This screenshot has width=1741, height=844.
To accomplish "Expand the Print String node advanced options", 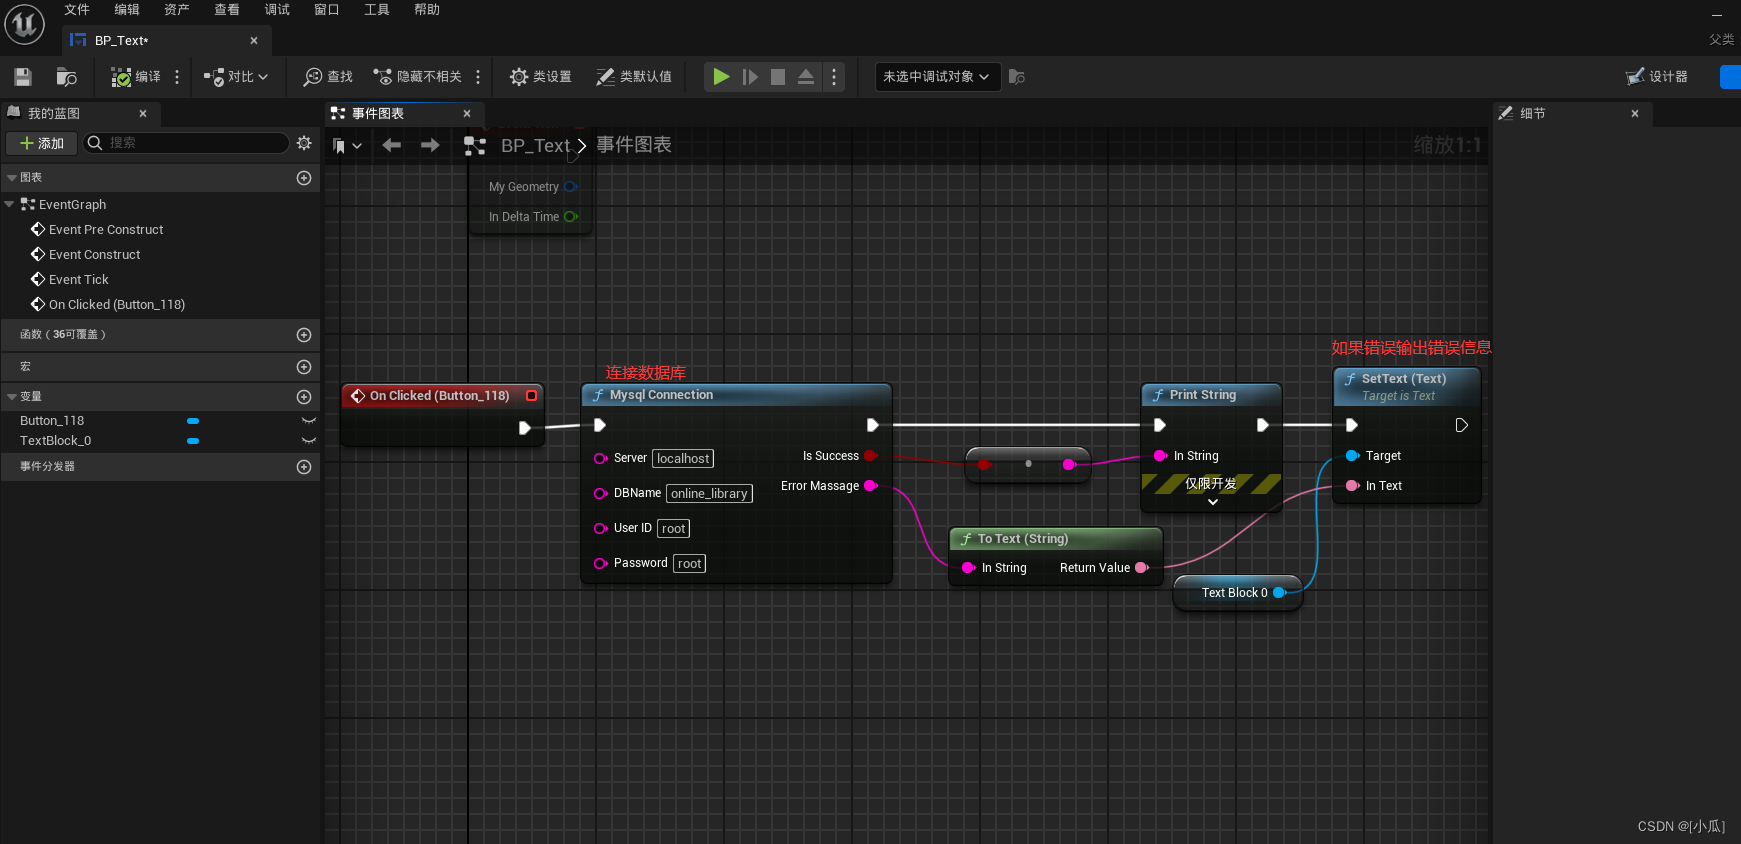I will point(1212,502).
